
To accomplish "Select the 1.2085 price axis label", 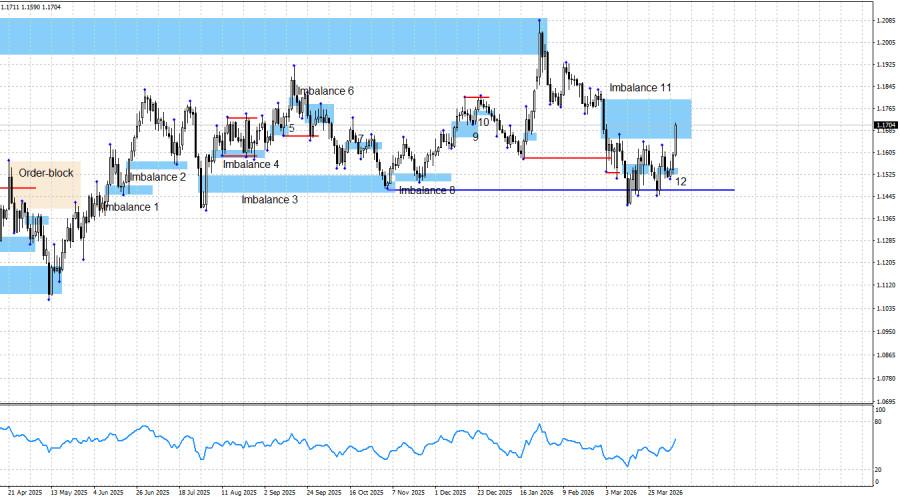I will tap(886, 21).
